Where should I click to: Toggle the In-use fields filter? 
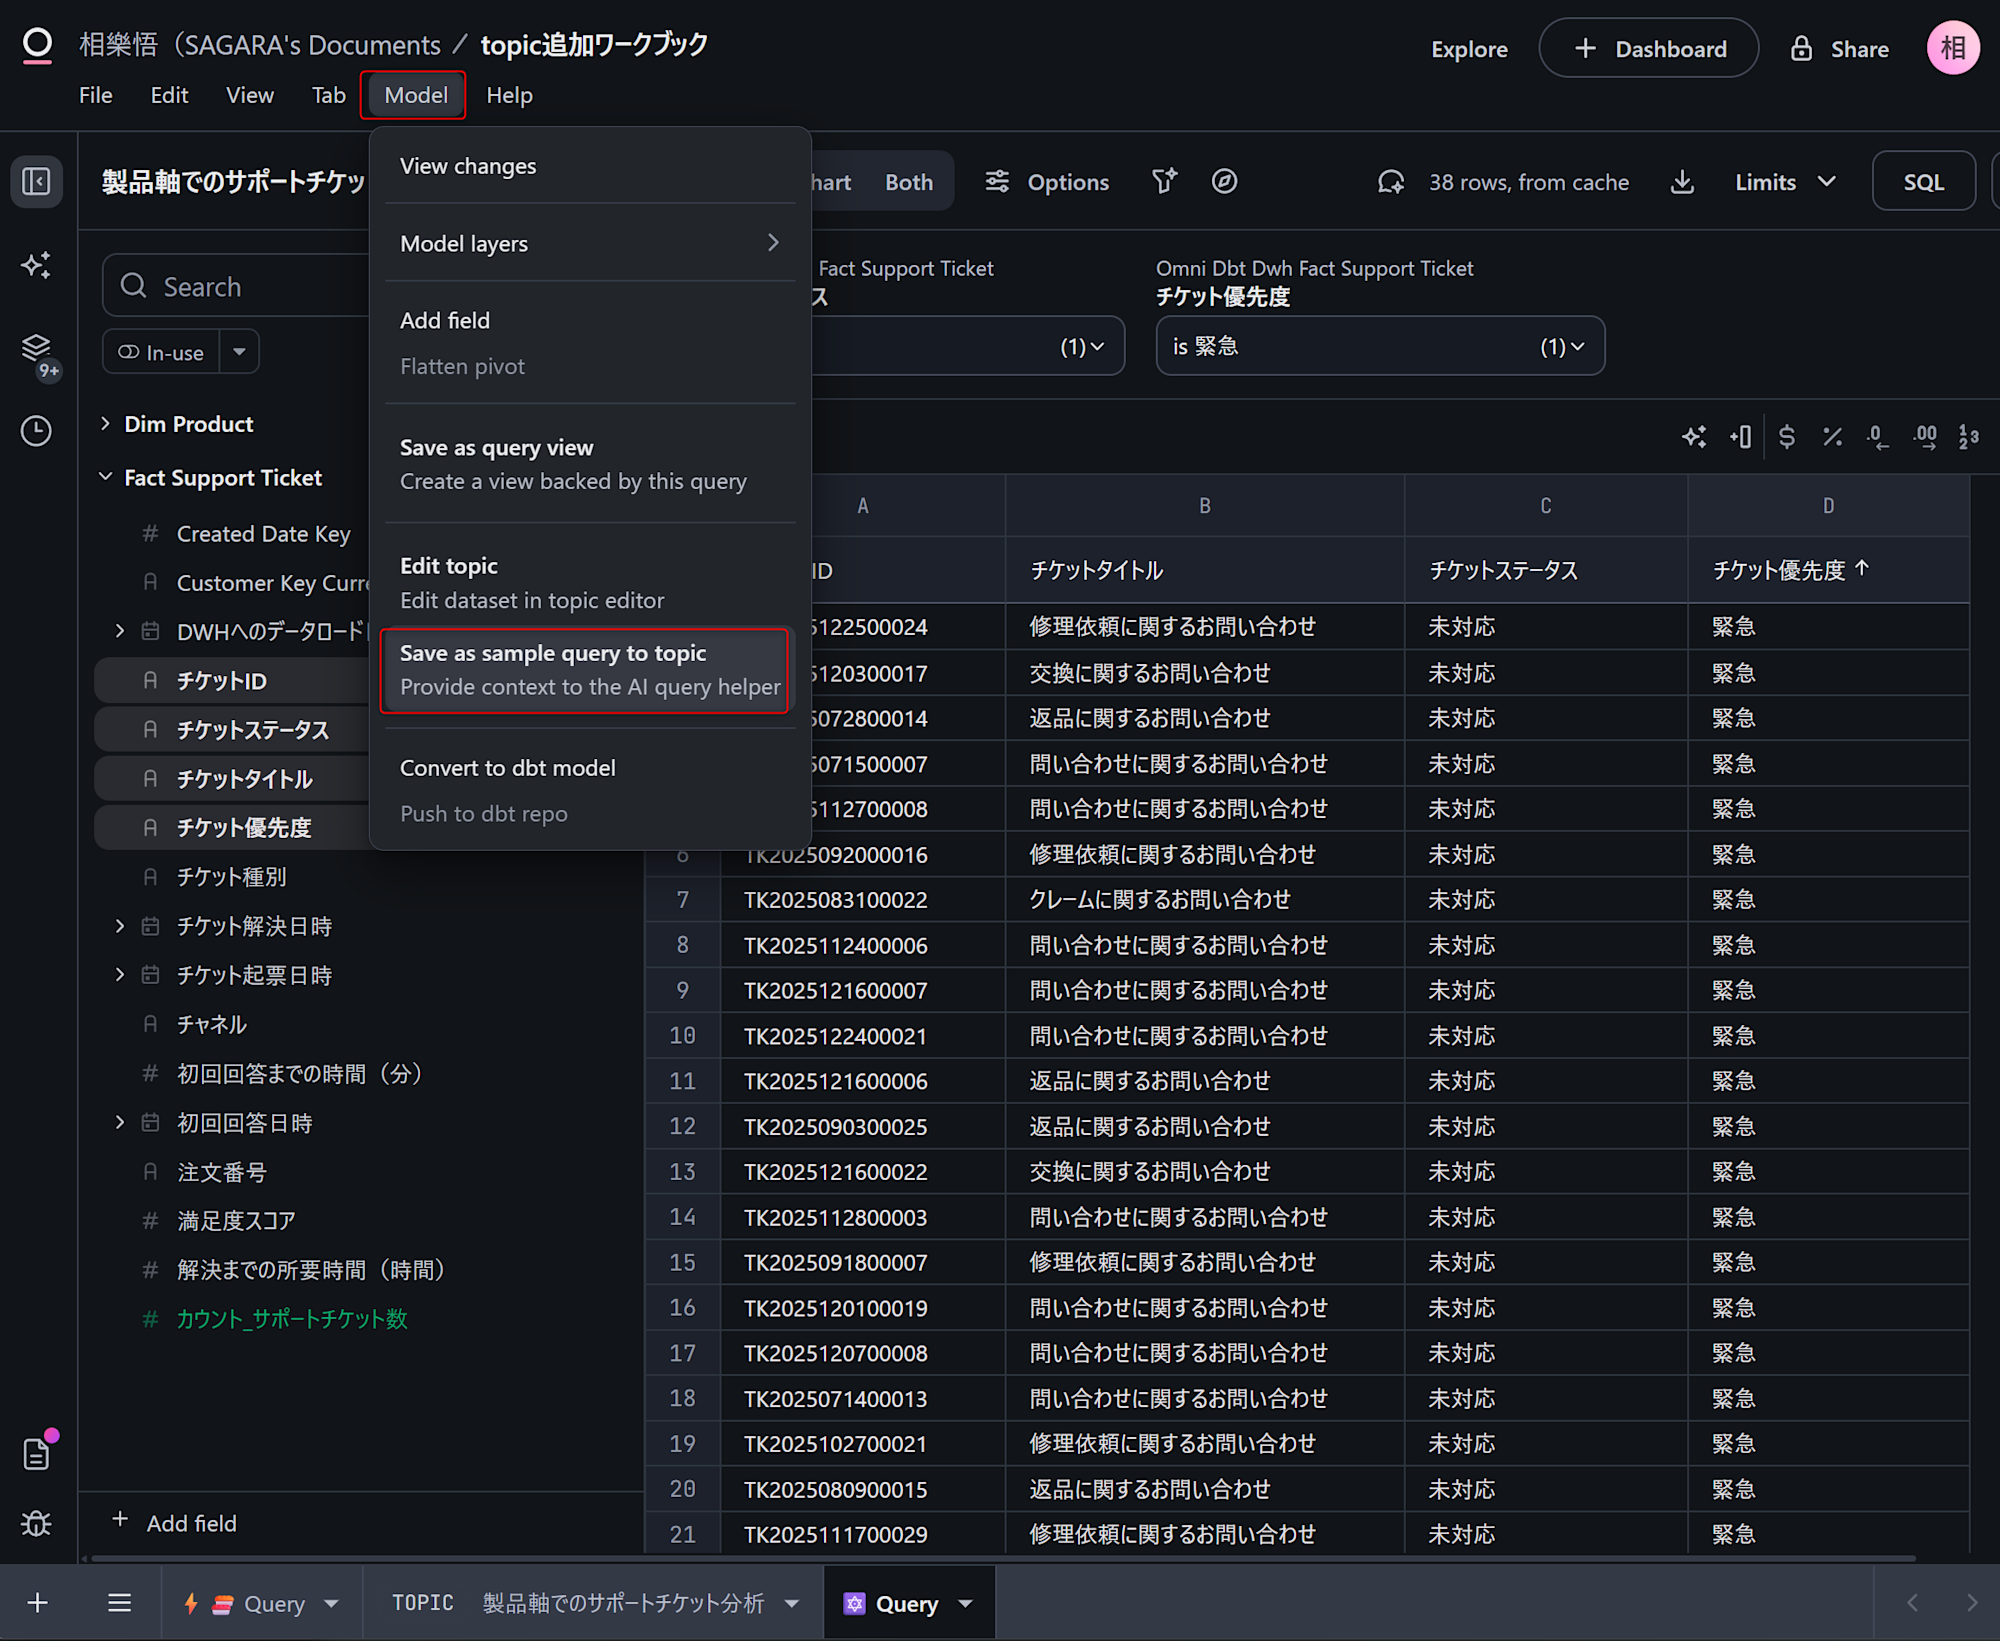[161, 352]
